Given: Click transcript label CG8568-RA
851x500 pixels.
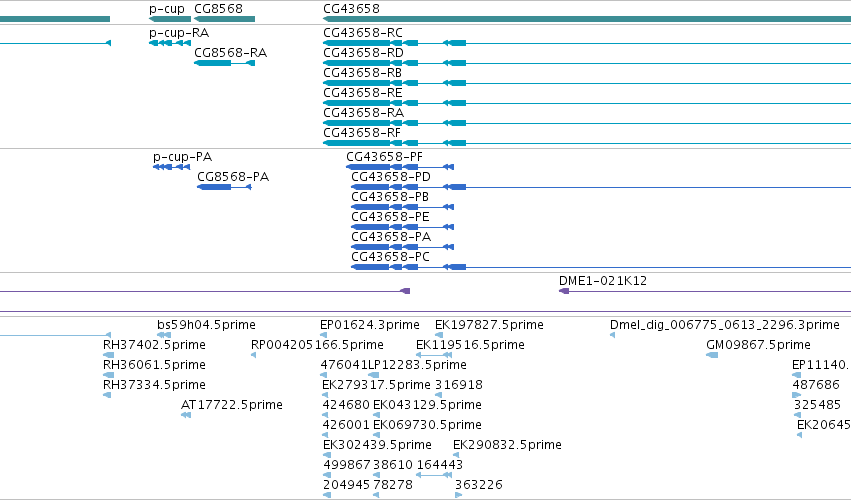Looking at the screenshot, I should click(230, 53).
